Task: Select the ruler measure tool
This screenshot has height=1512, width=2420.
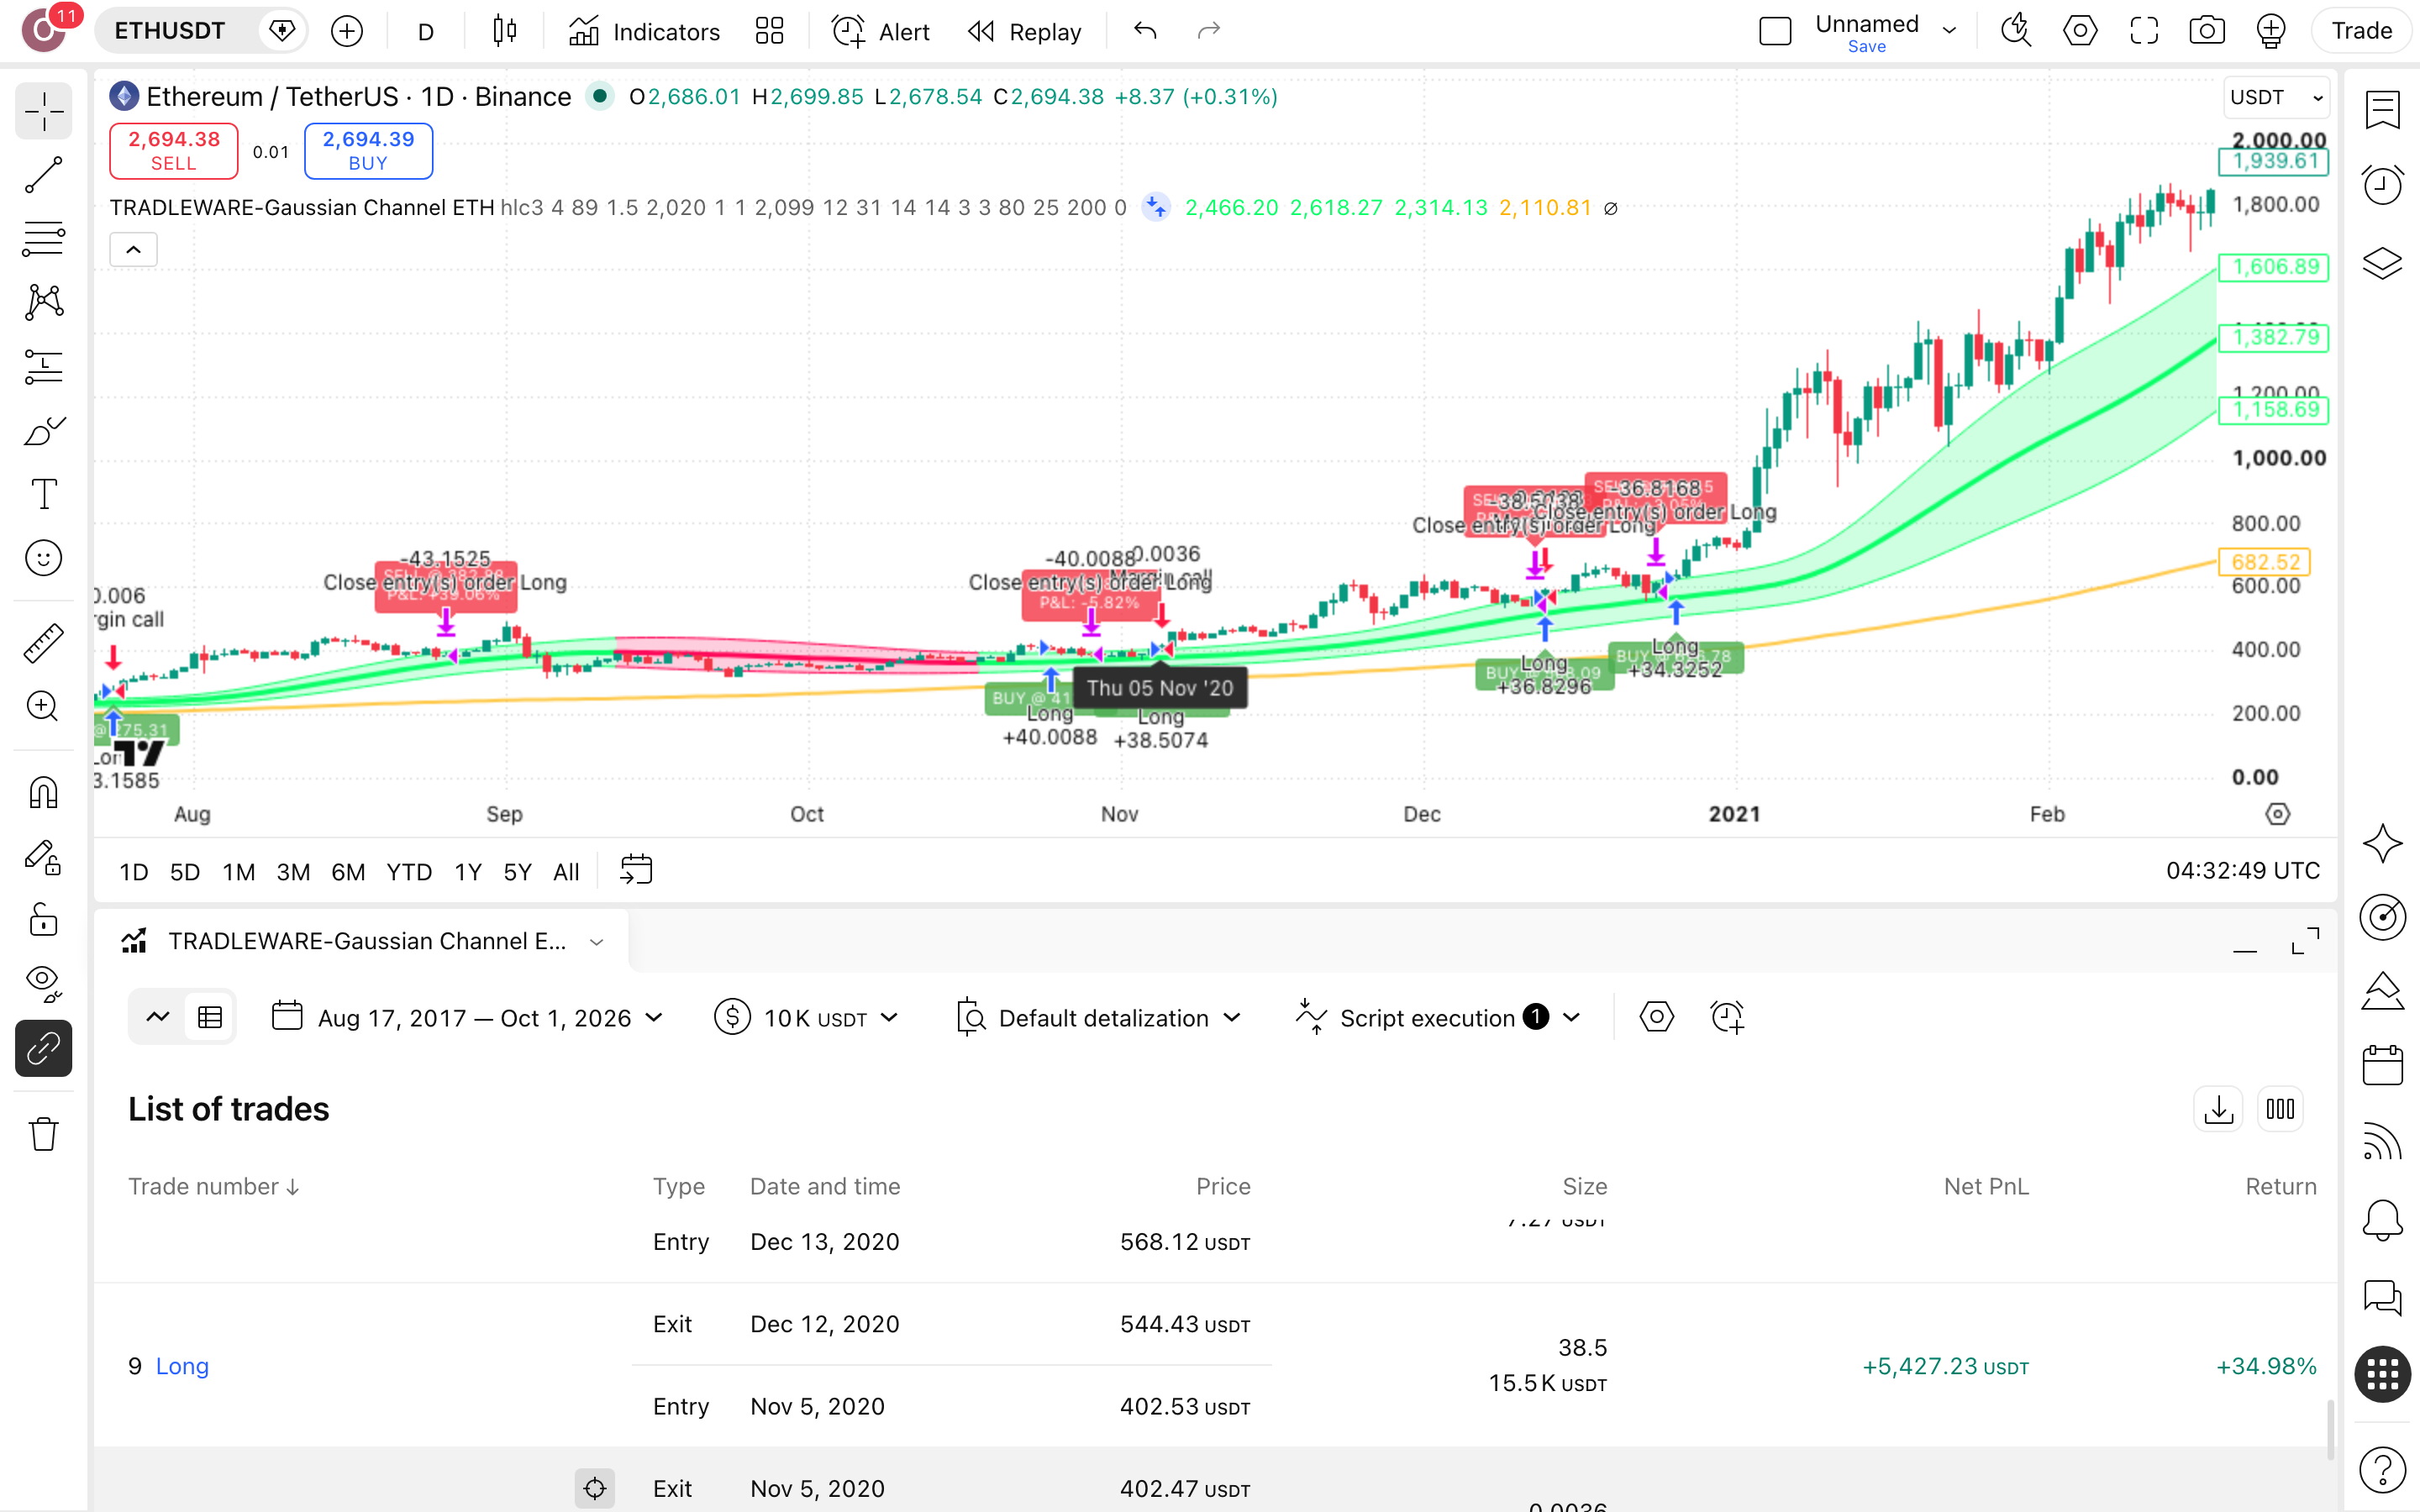Action: coord(44,643)
